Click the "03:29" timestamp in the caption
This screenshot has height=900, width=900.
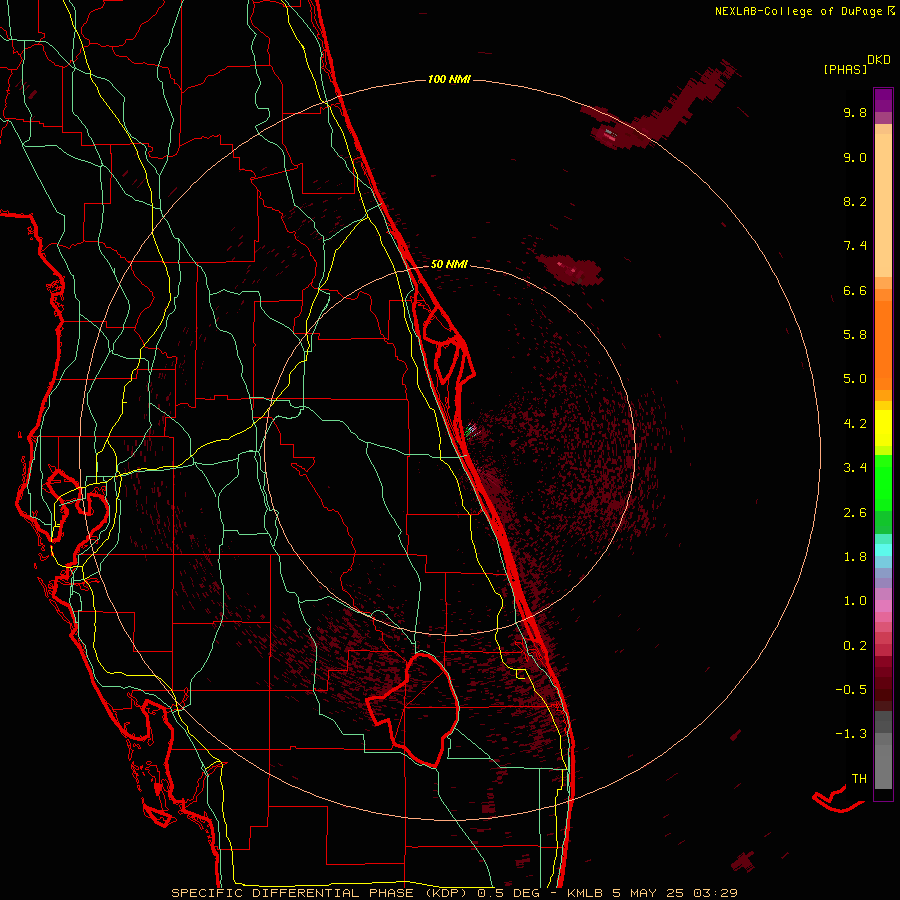pos(715,893)
